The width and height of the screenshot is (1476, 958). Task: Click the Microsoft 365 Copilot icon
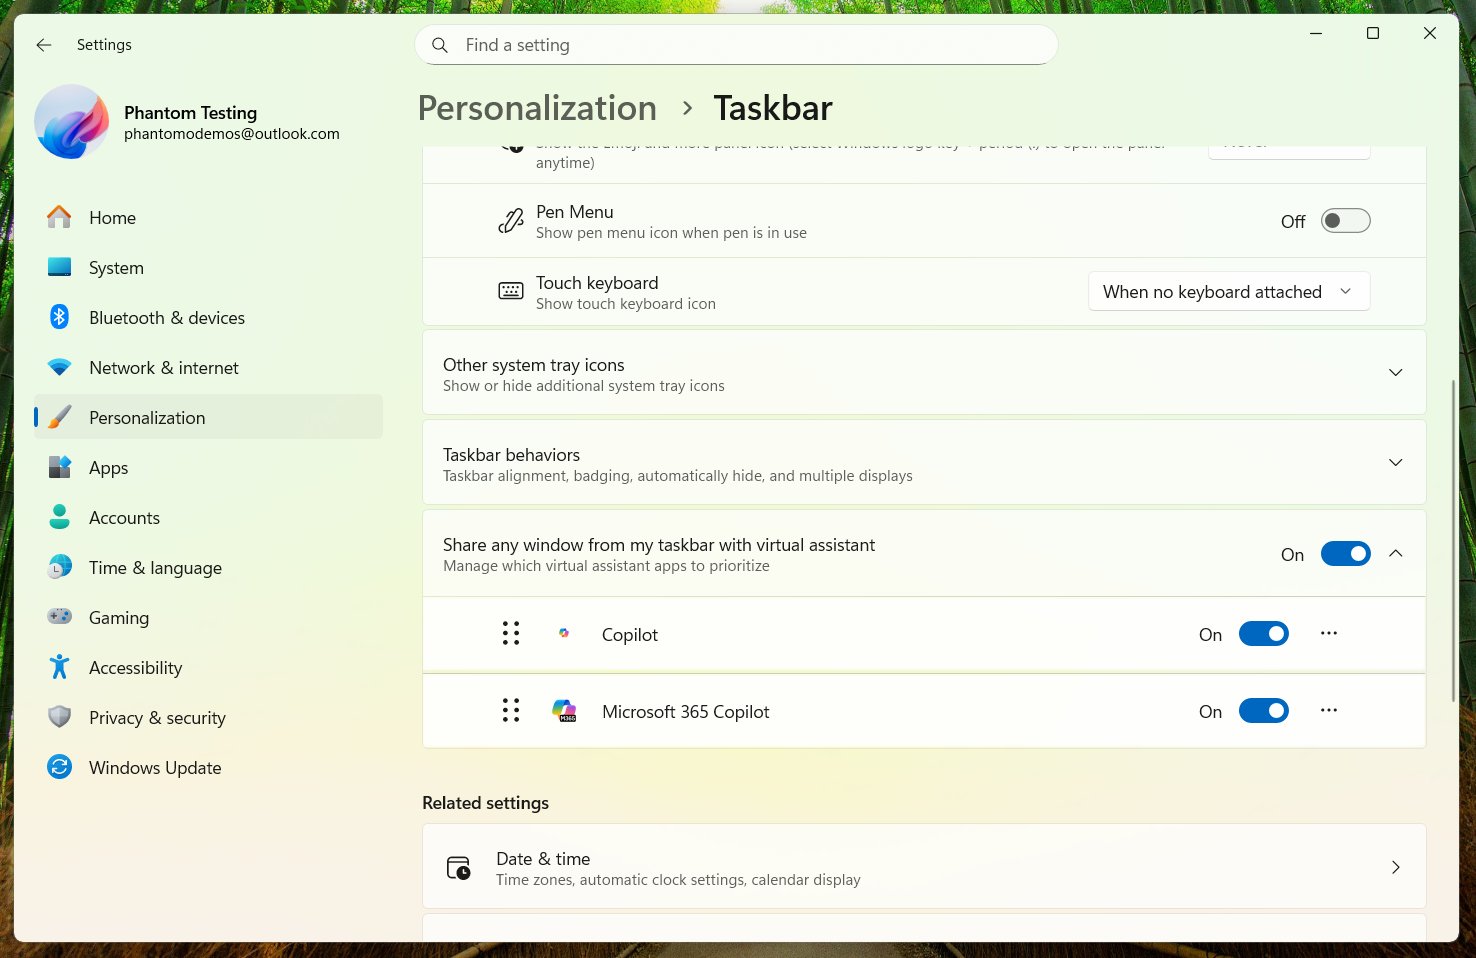(x=565, y=710)
